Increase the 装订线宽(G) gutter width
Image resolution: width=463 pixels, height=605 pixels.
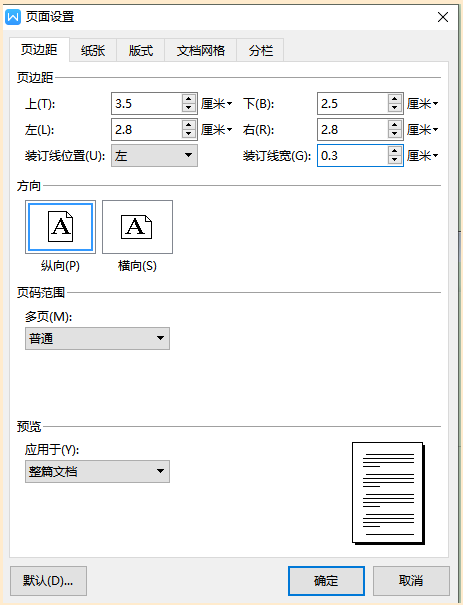click(x=394, y=150)
